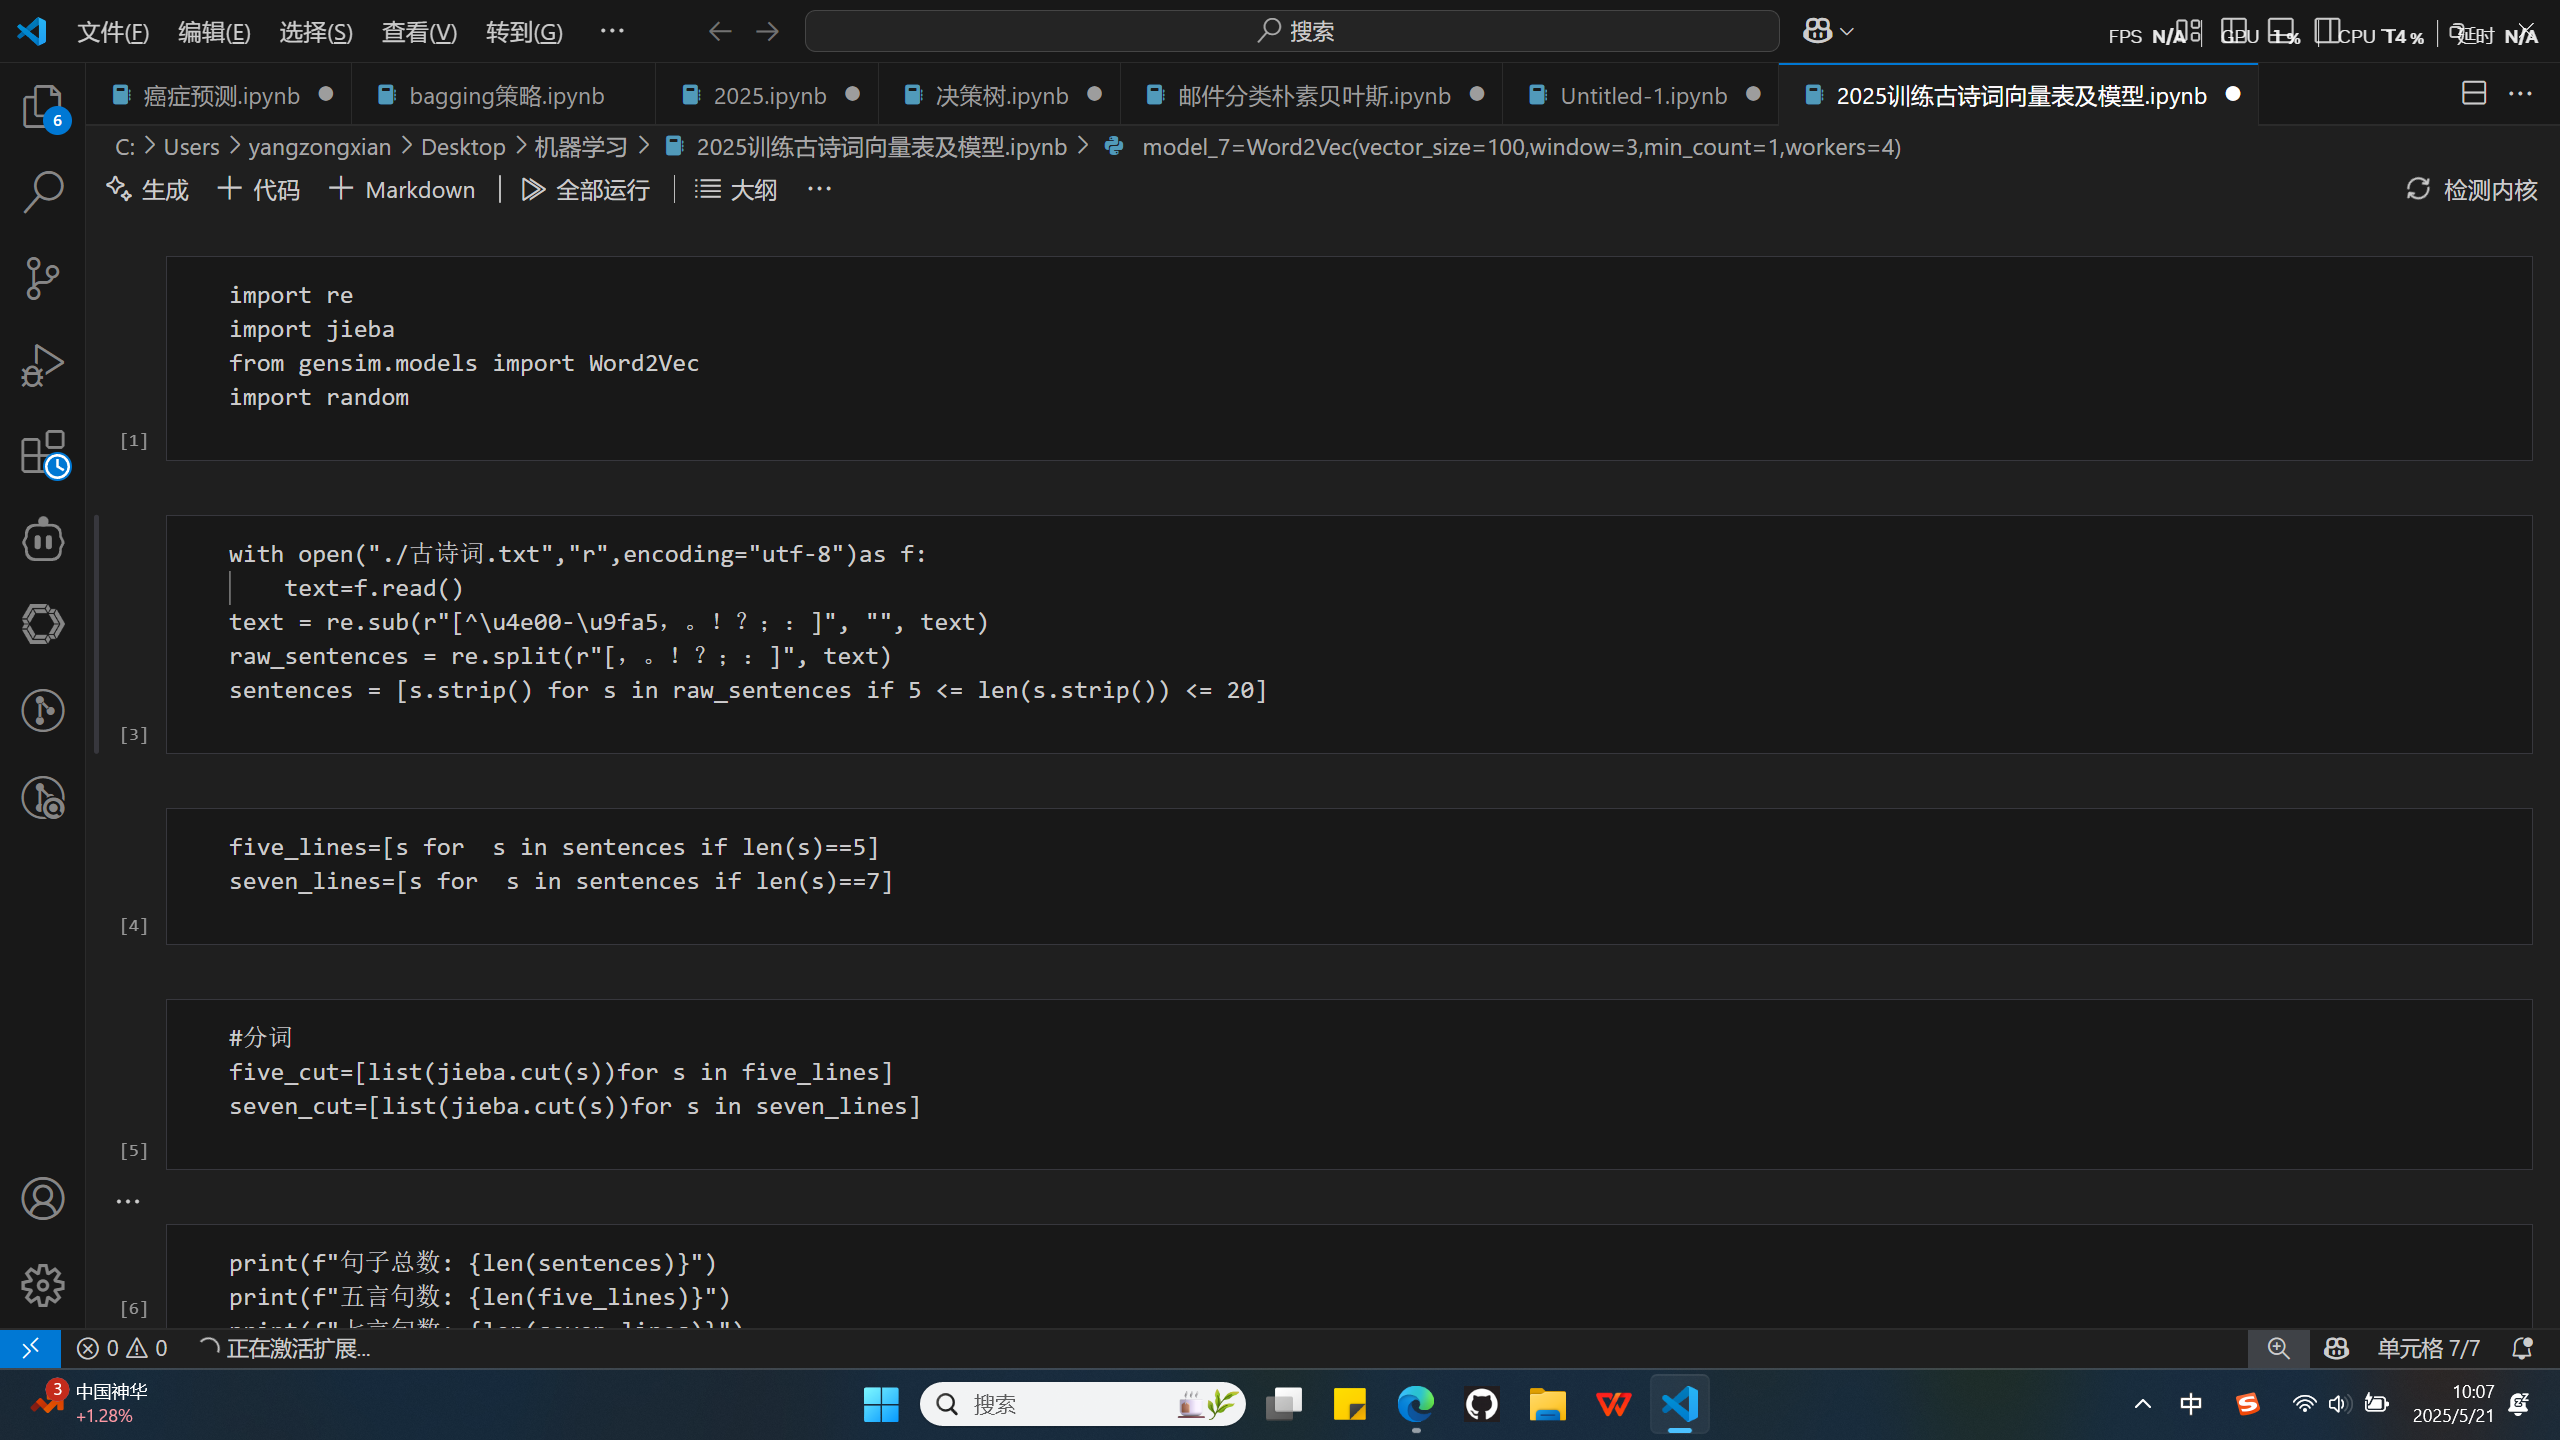Open the Run and Debug view

point(42,365)
